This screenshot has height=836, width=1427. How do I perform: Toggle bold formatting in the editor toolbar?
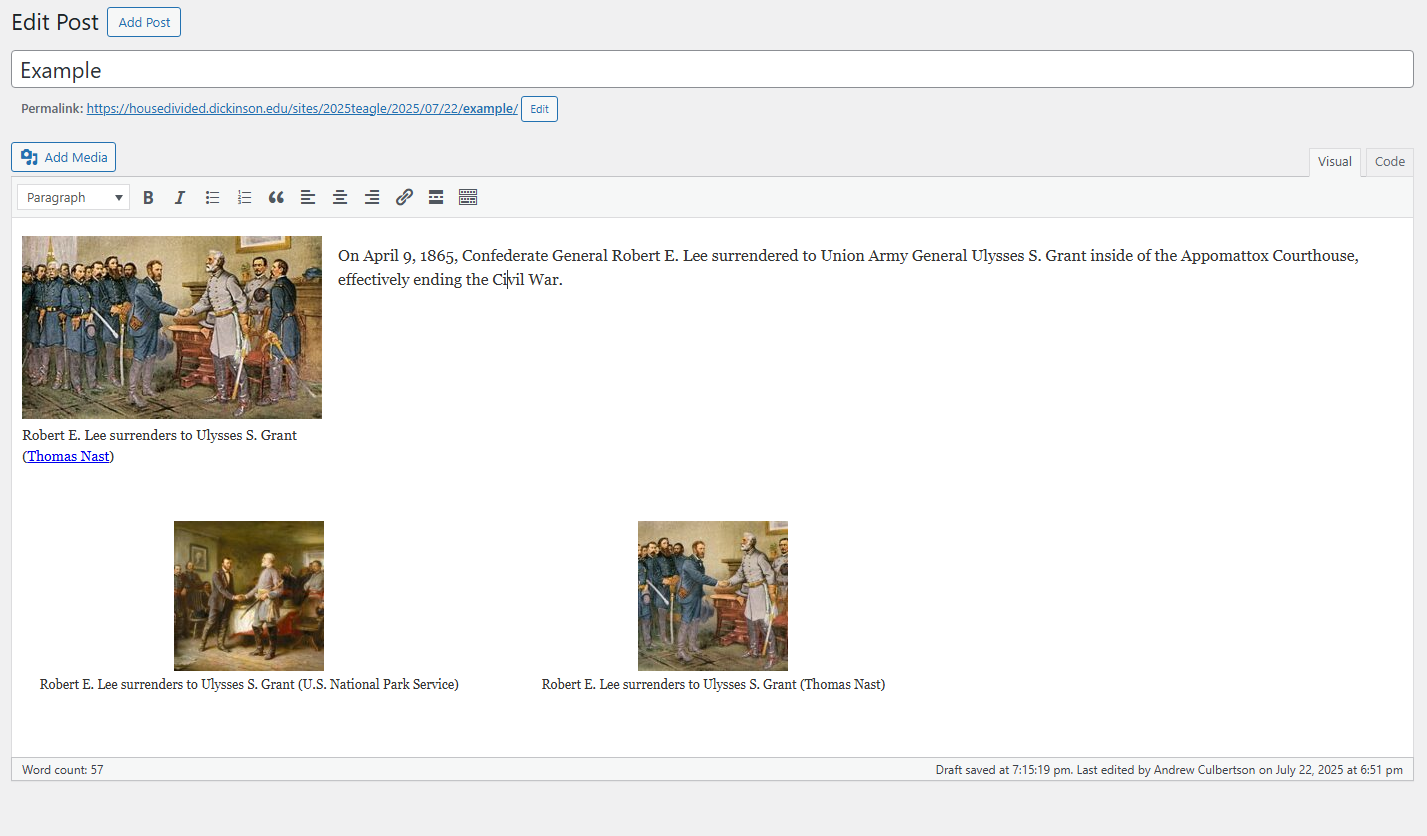click(x=148, y=197)
